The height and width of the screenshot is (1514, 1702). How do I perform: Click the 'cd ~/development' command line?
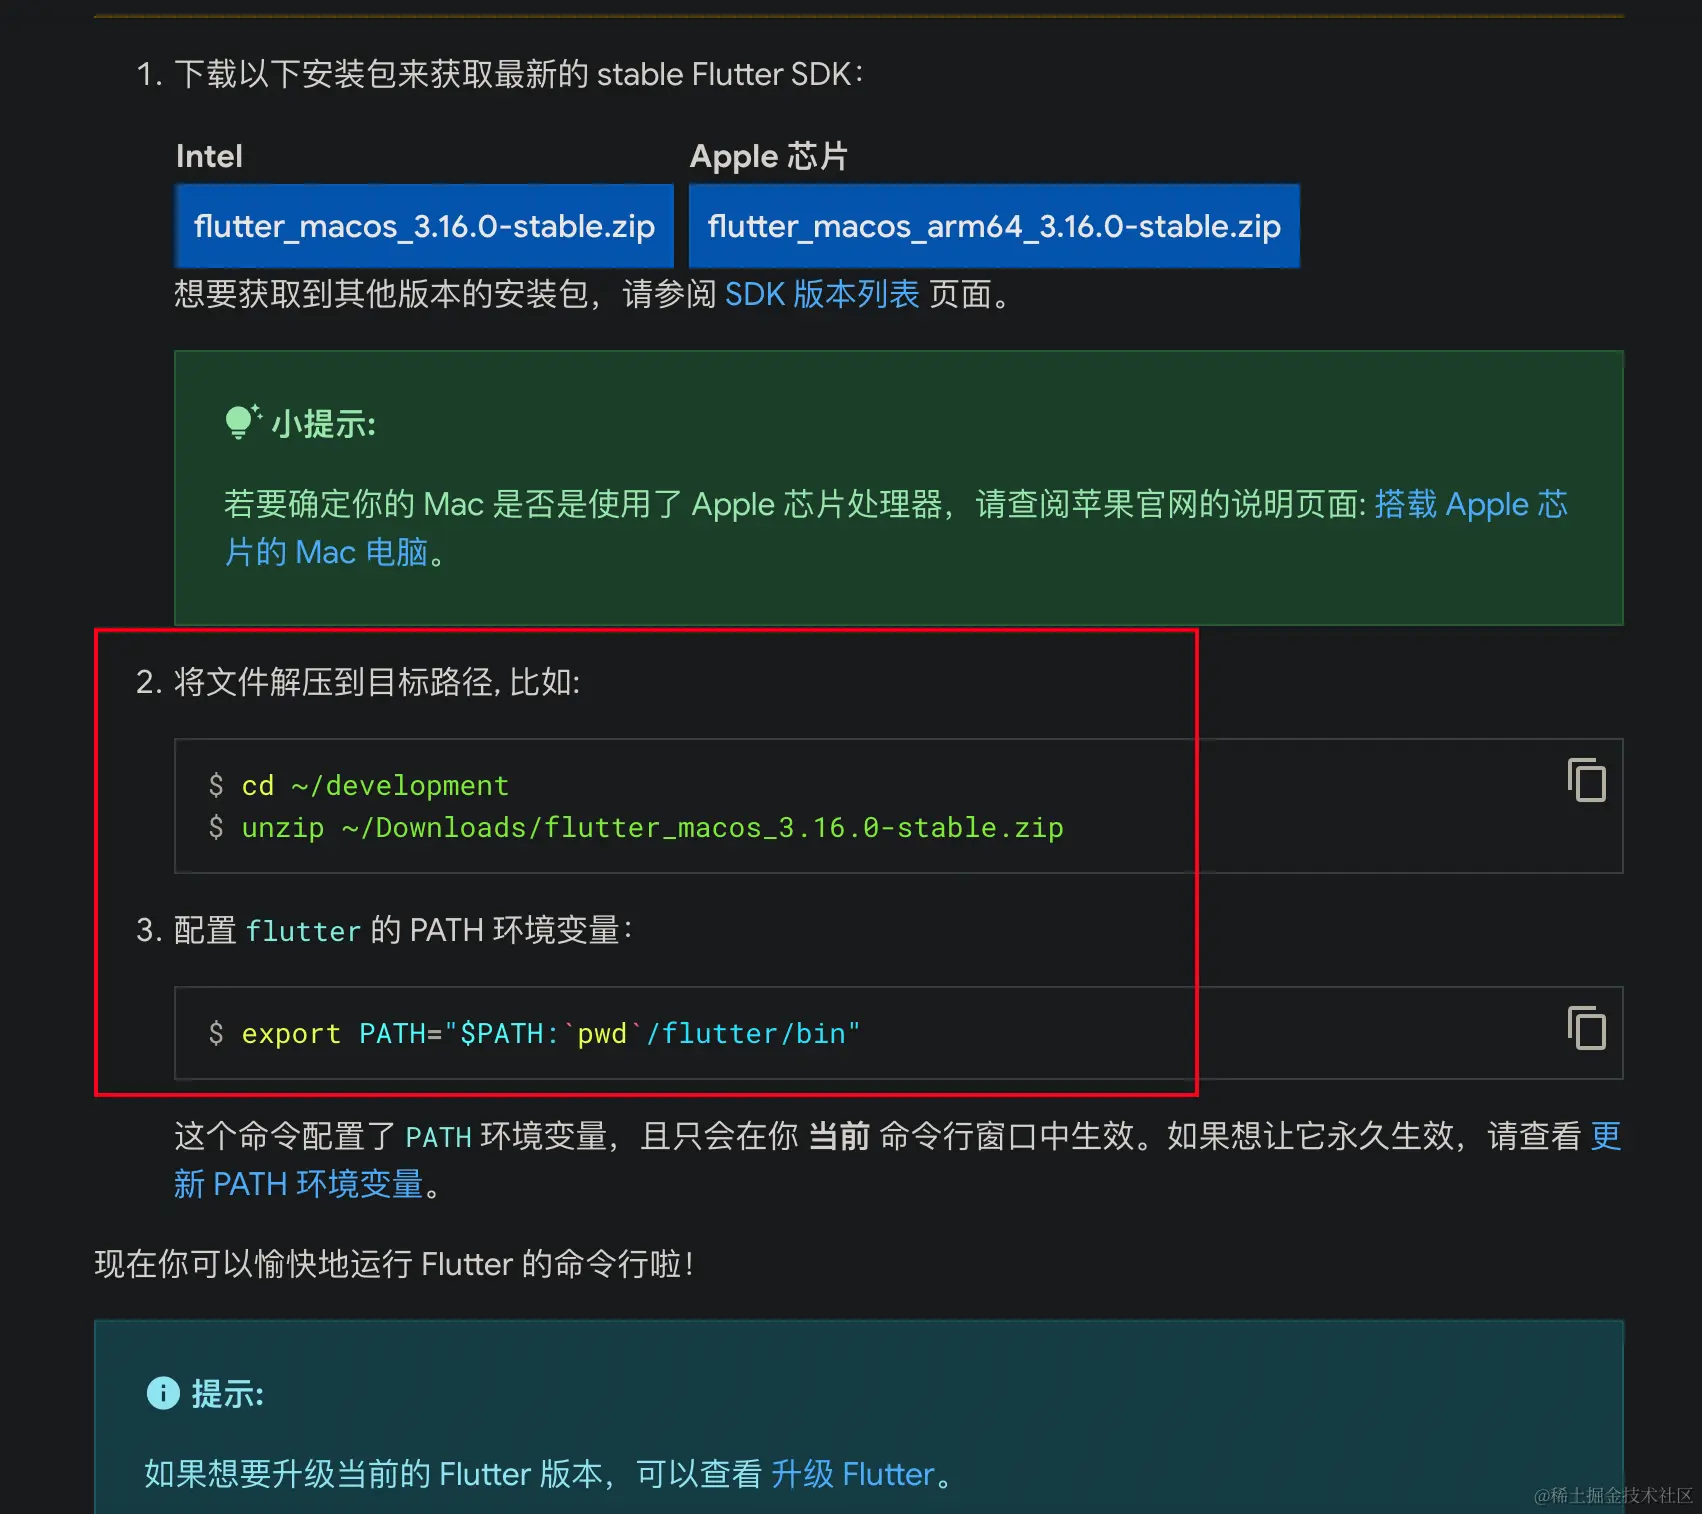(375, 786)
